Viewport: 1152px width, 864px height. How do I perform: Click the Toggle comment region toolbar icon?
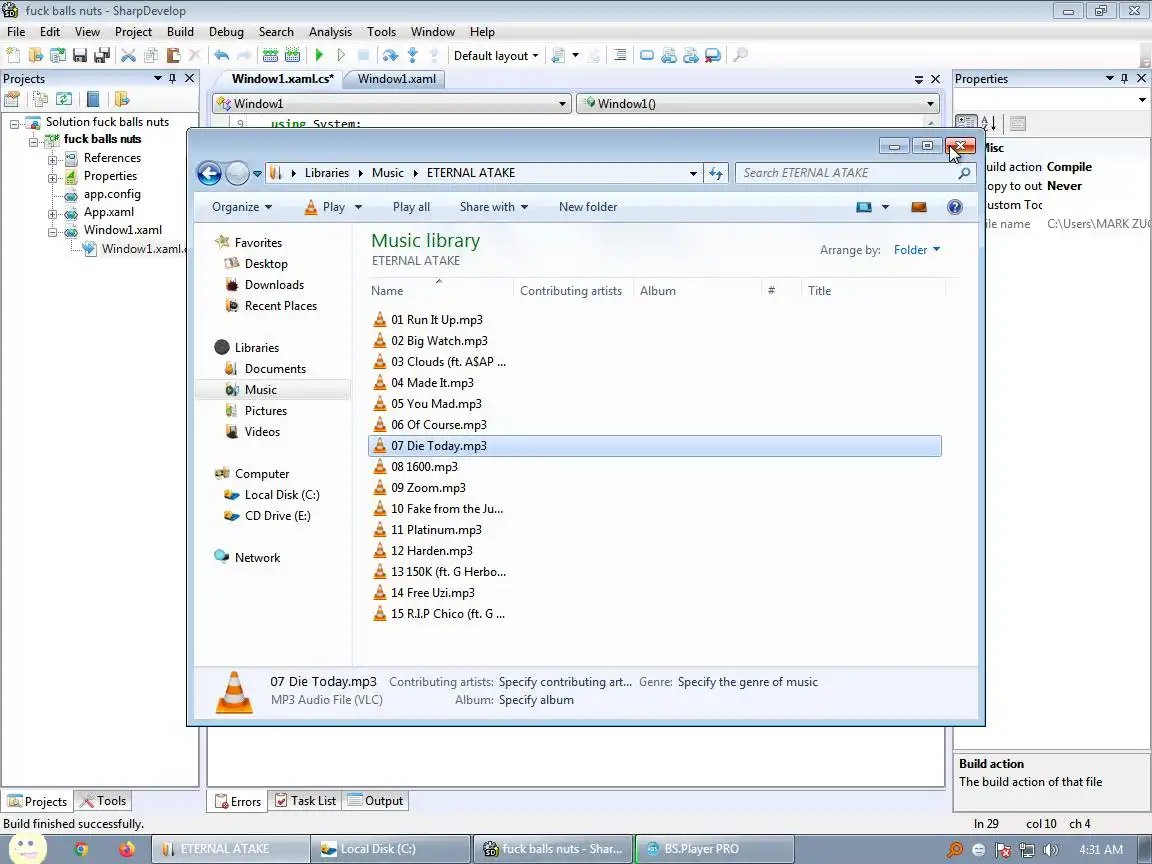coord(619,55)
